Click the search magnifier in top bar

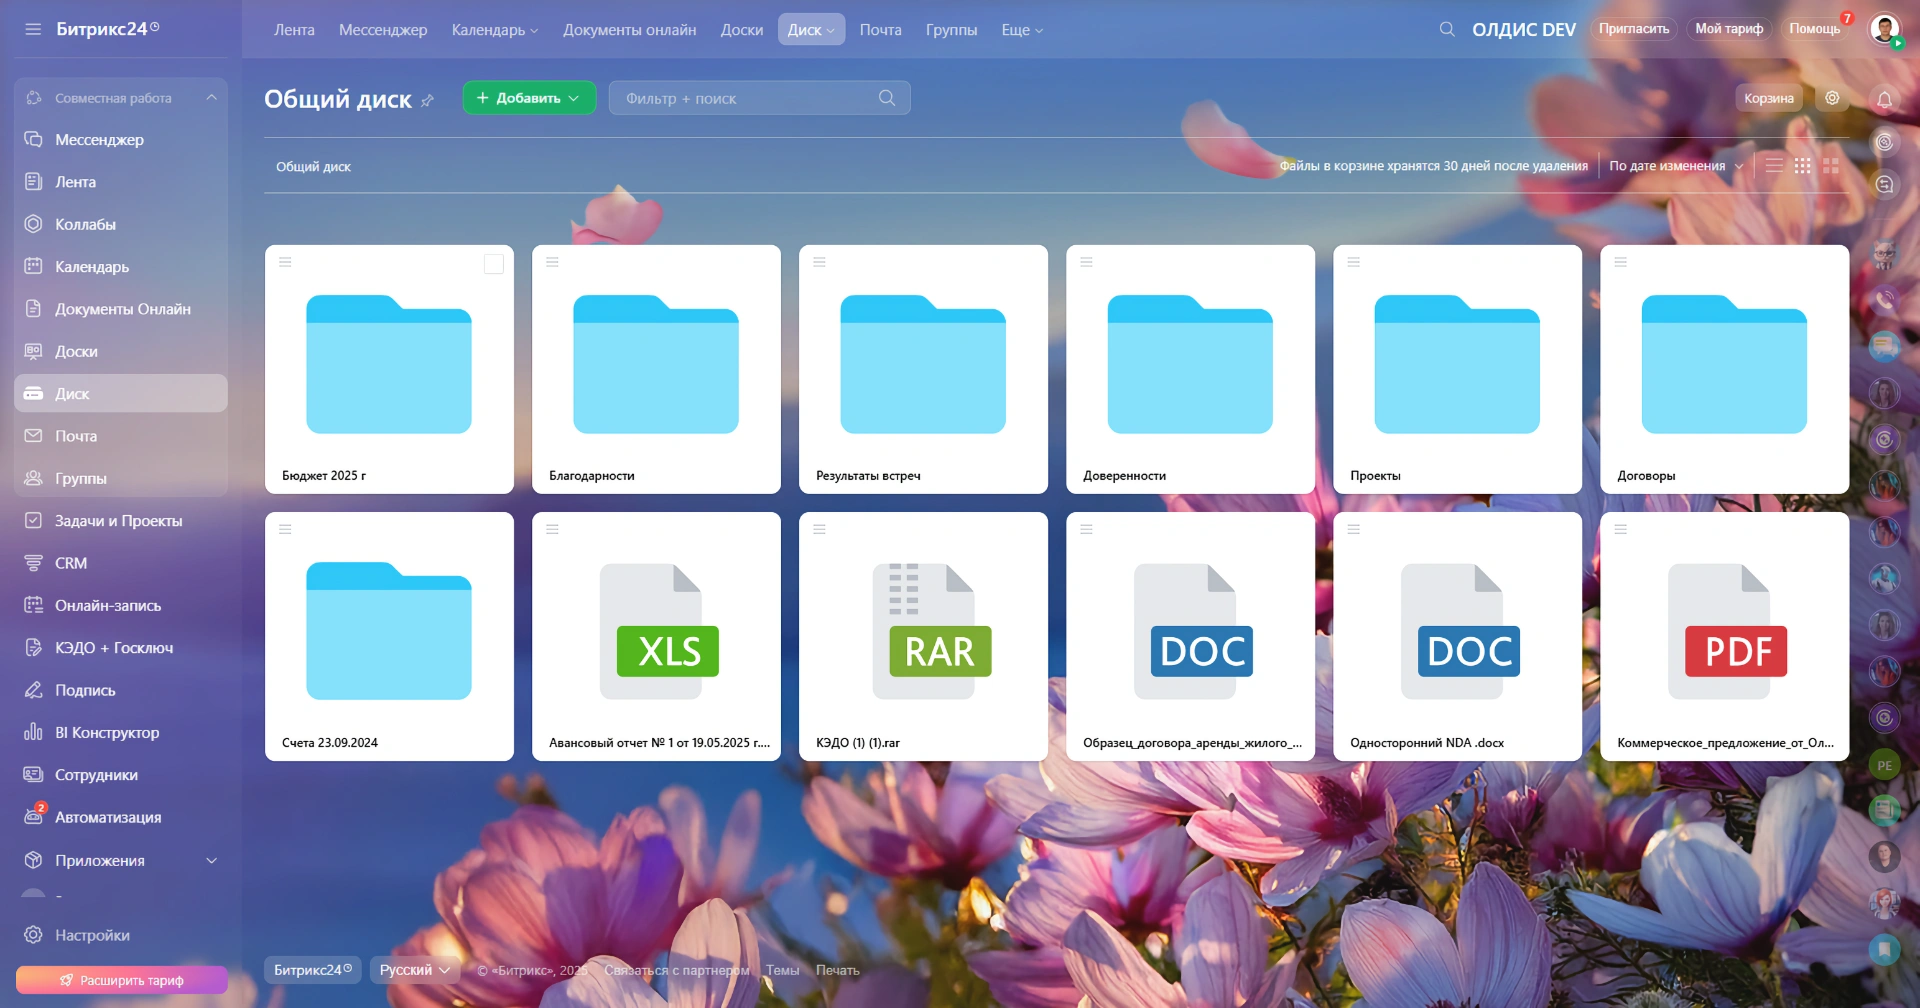[x=1447, y=29]
